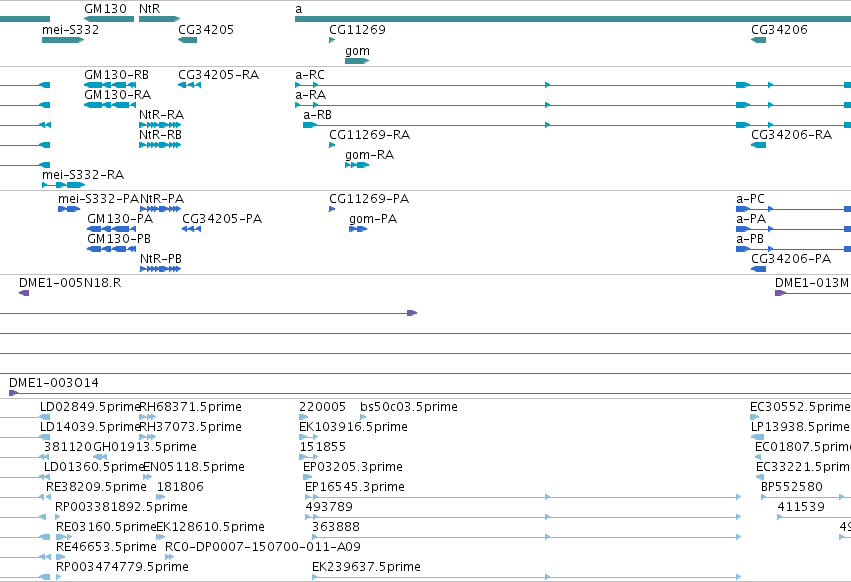The image size is (851, 582).
Task: Select the 'NtR' gene label
Action: (x=149, y=9)
